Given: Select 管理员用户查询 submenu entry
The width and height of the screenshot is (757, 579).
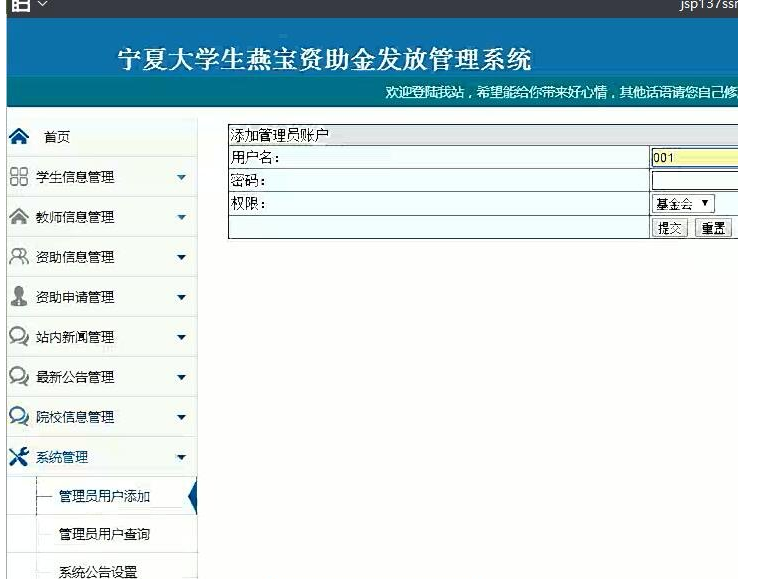Looking at the screenshot, I should [x=104, y=534].
